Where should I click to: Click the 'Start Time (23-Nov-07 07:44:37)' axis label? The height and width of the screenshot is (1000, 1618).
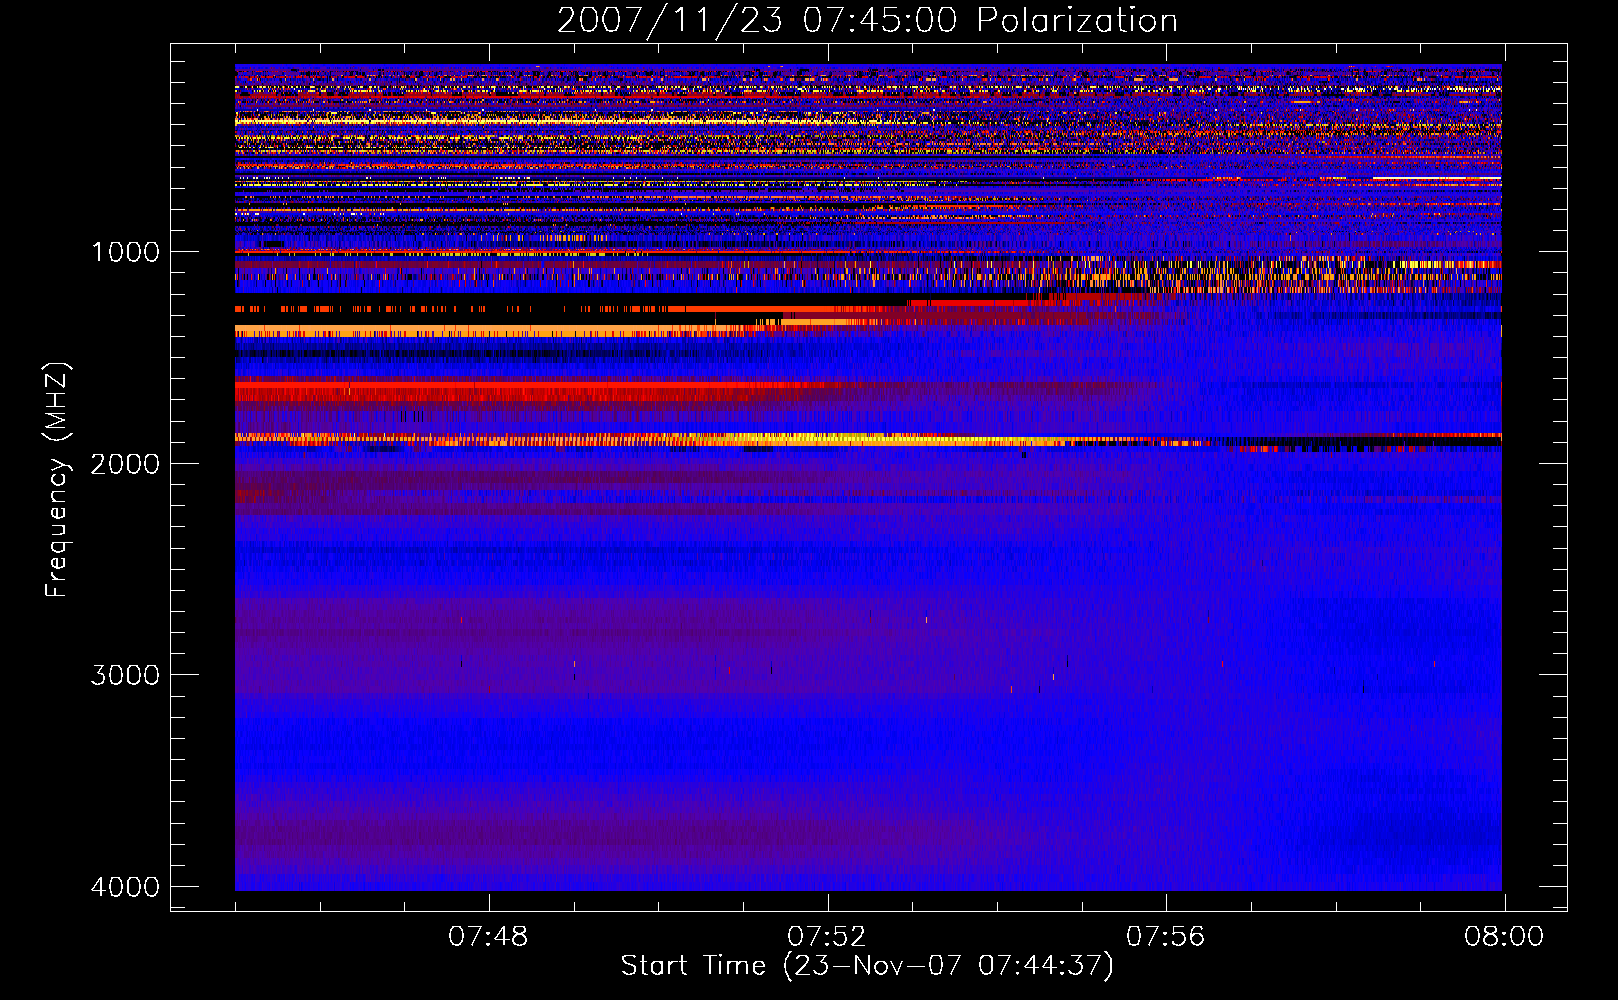click(x=867, y=966)
